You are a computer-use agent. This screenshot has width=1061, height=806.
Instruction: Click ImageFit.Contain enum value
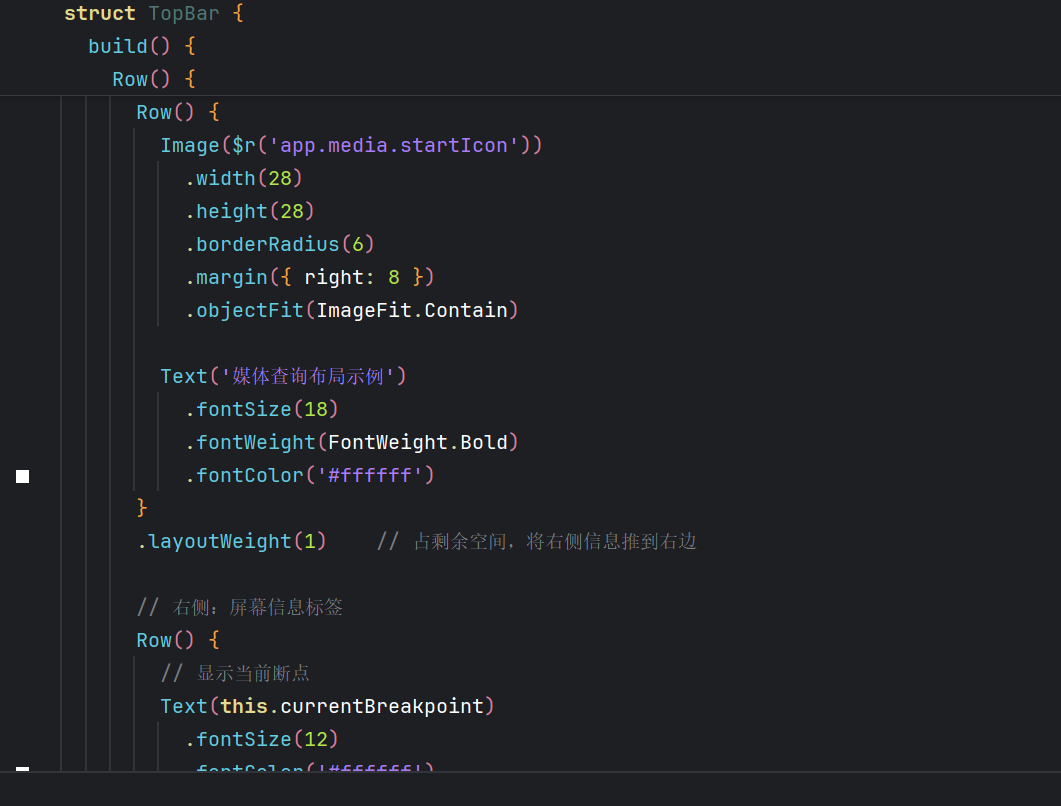coord(411,311)
